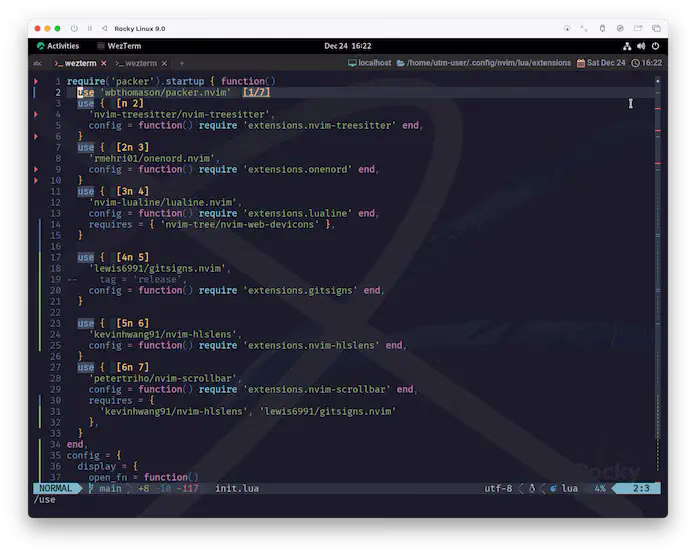Click the volume speaker icon
The image size is (696, 555).
641,46
